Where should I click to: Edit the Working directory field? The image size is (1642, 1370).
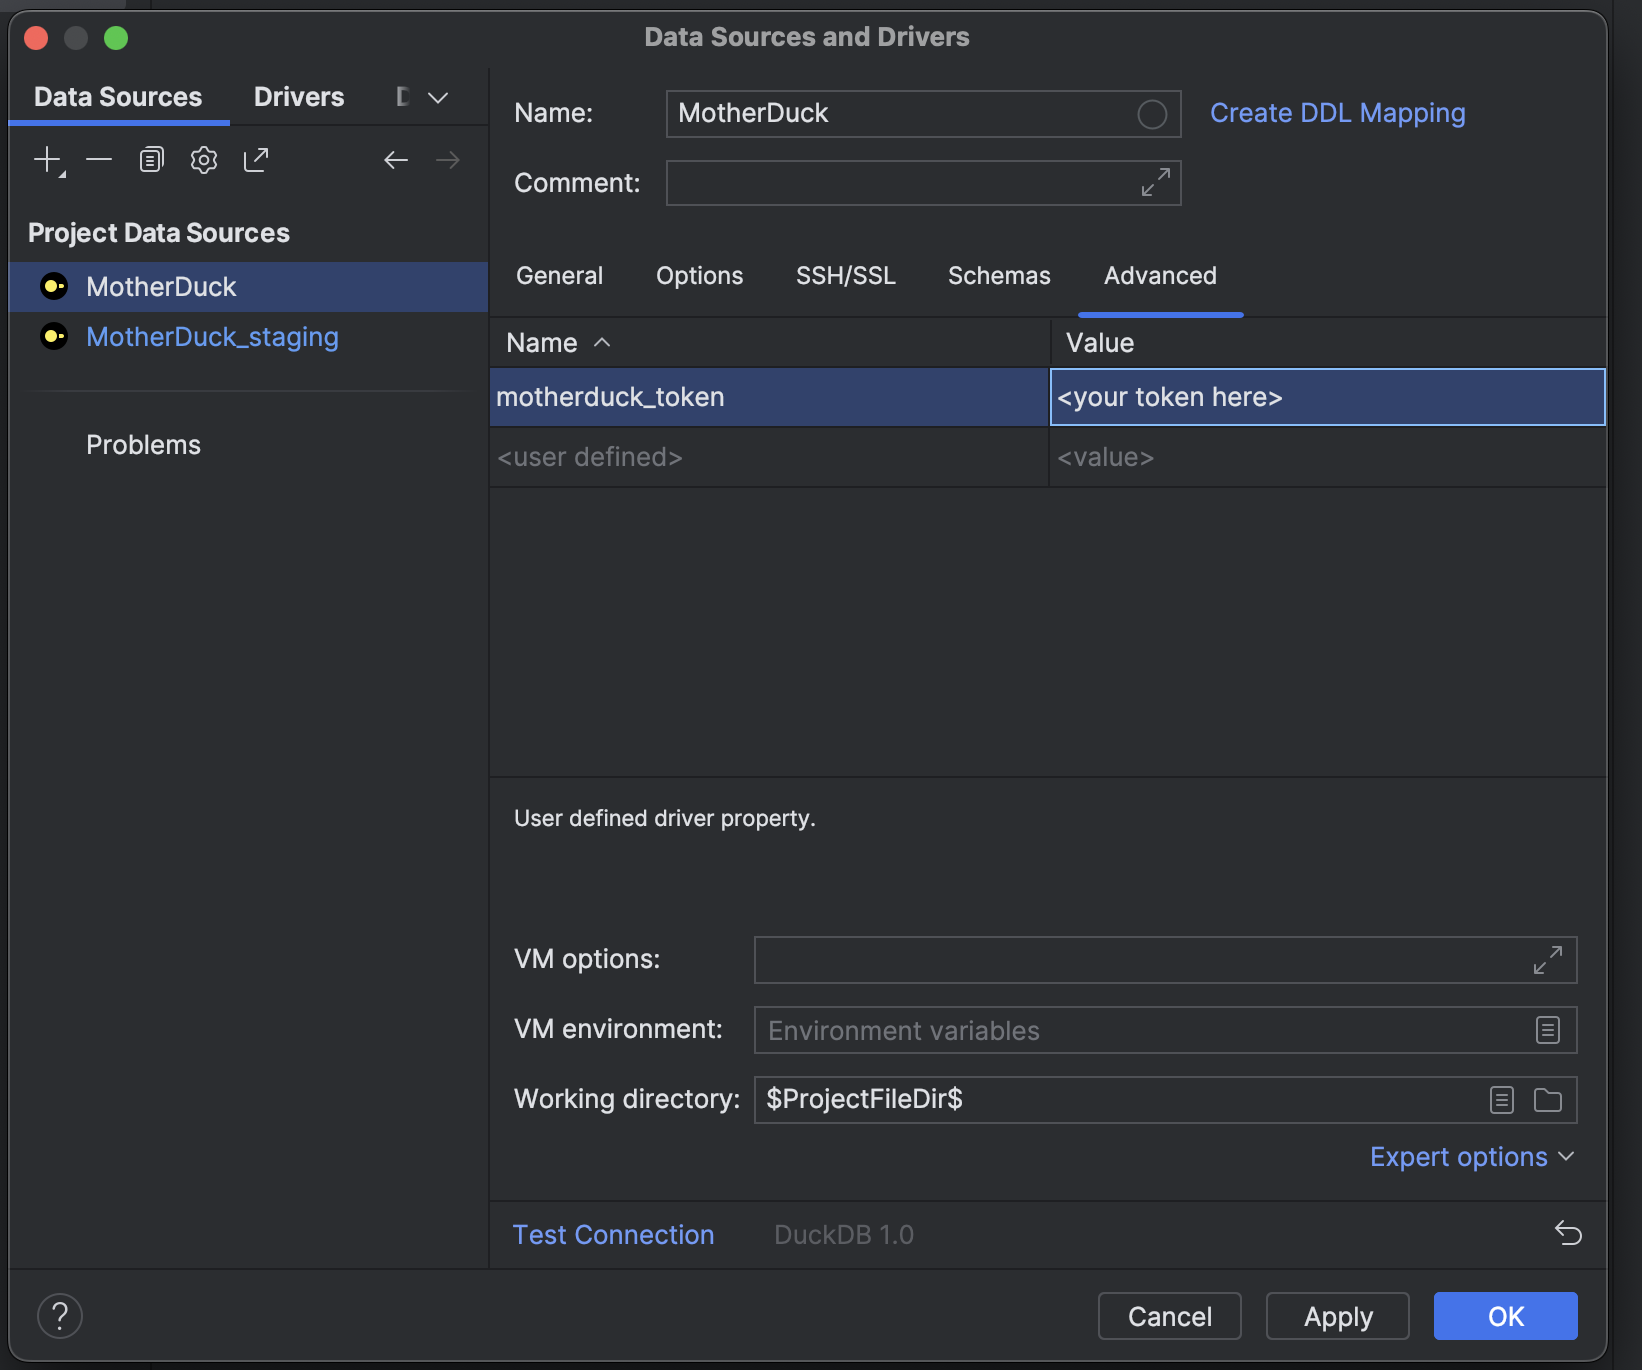pyautogui.click(x=1166, y=1100)
